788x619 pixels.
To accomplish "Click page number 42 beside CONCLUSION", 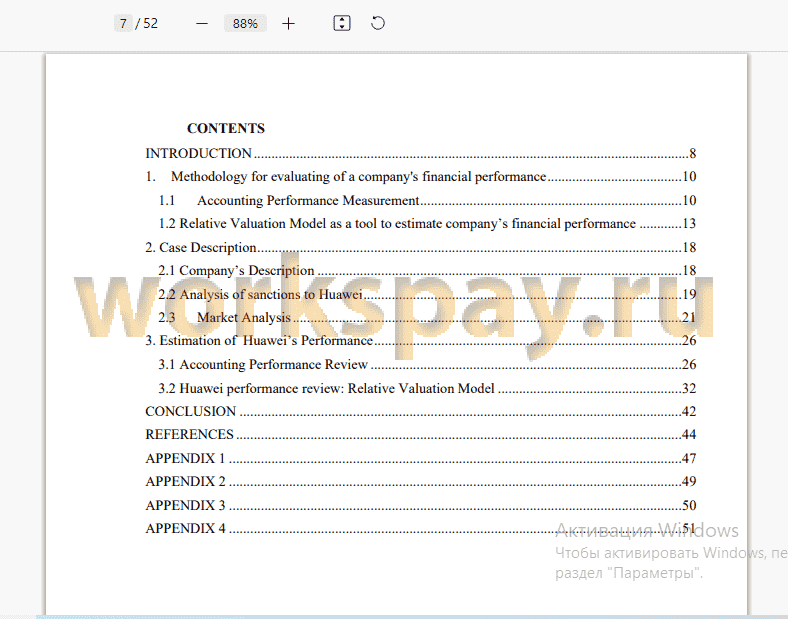I will (x=689, y=411).
